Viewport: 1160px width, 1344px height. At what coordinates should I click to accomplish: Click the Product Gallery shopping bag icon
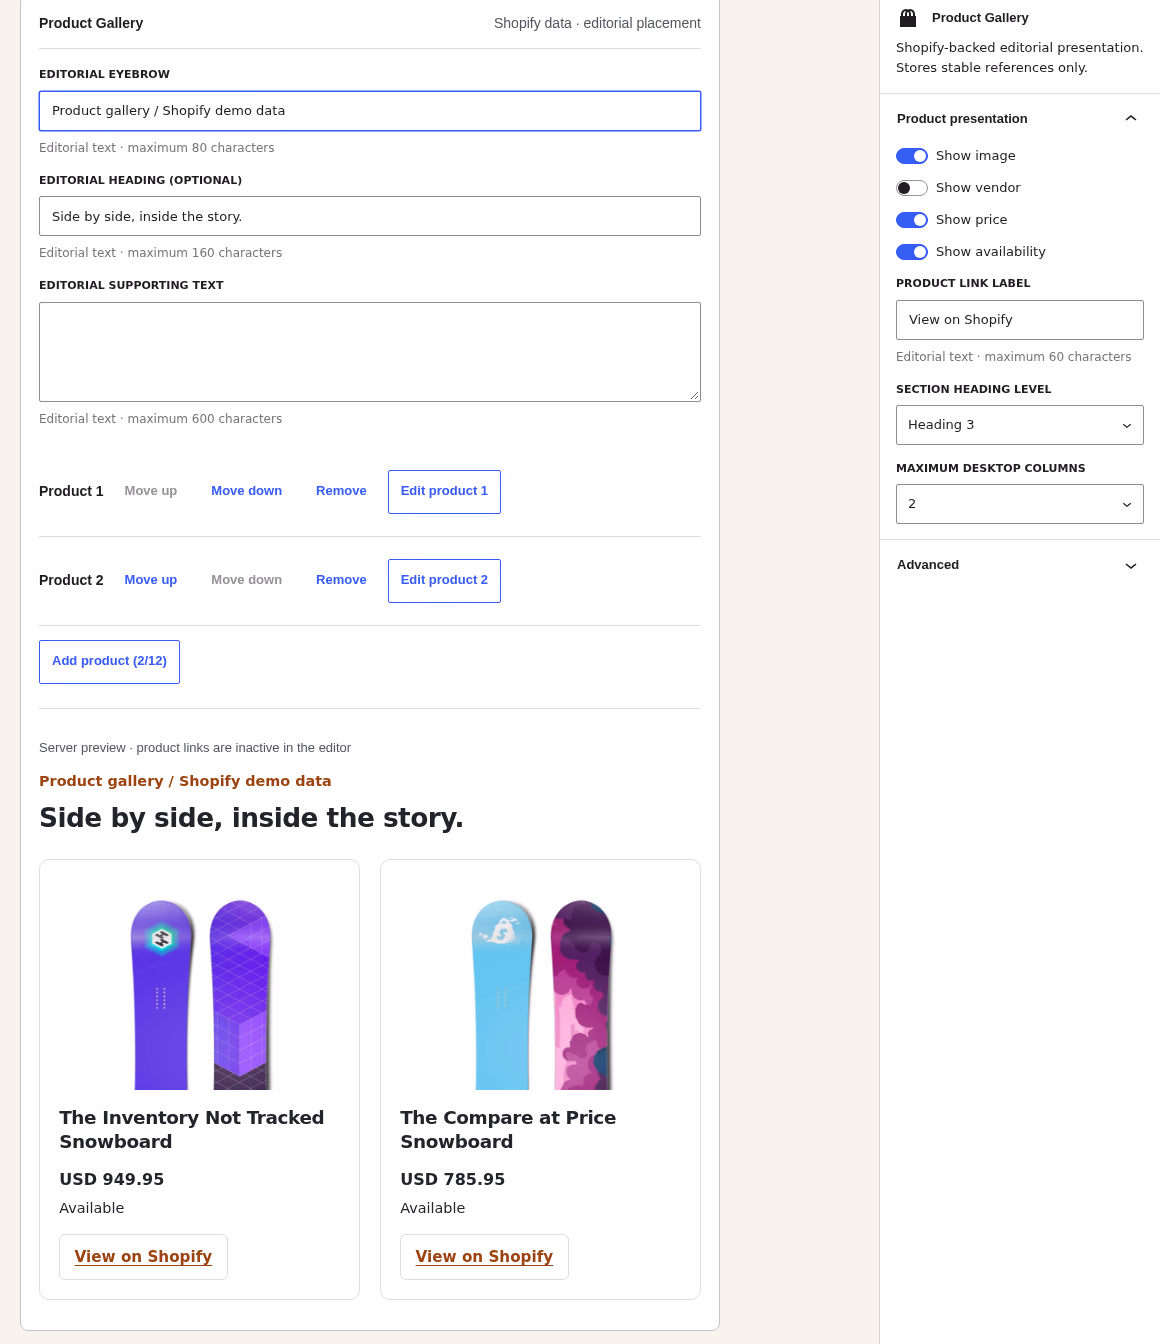pyautogui.click(x=908, y=18)
